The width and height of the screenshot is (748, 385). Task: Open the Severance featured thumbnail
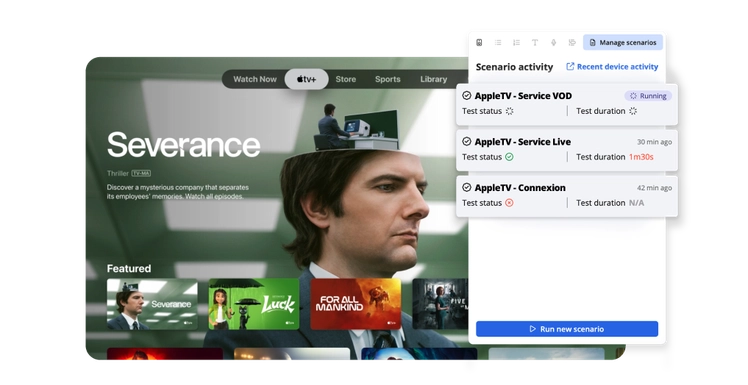pos(152,304)
